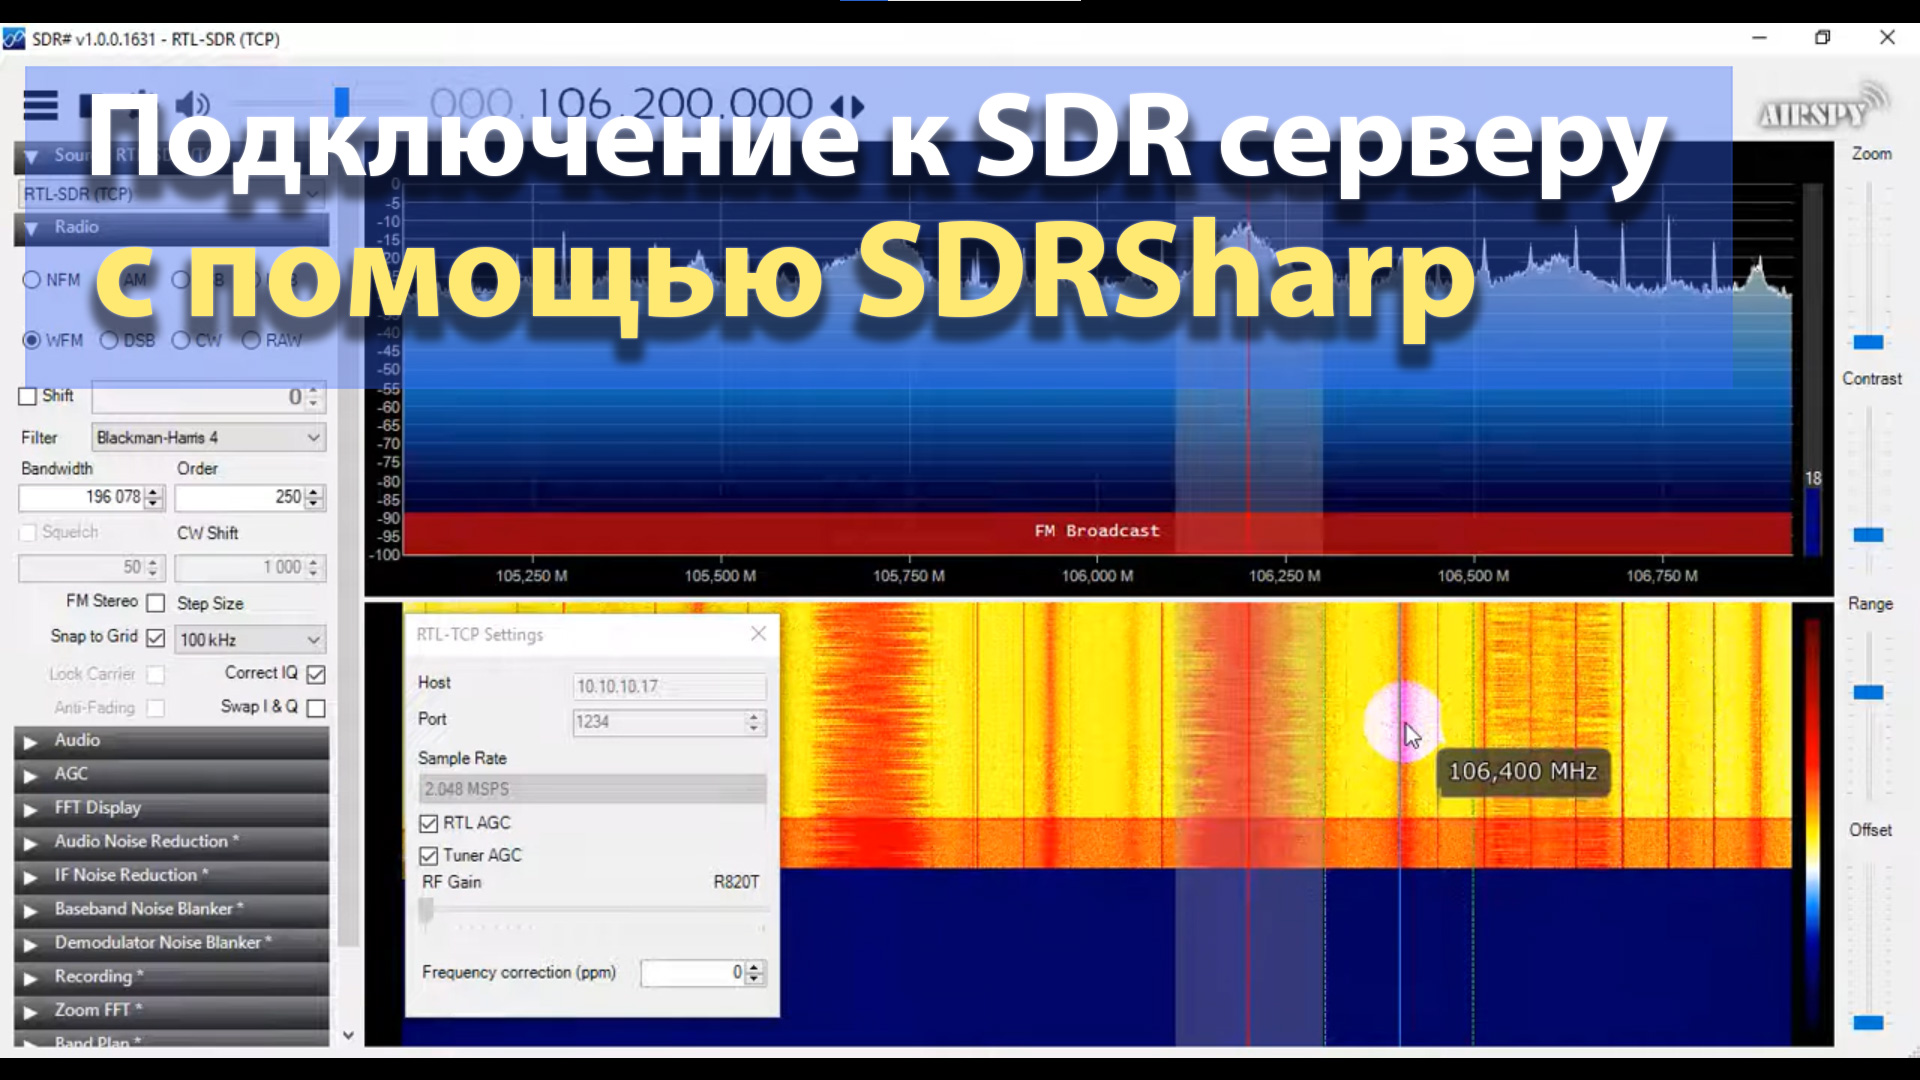Enable the FM Stereo checkbox
Viewport: 1920px width, 1080px height.
pos(155,602)
